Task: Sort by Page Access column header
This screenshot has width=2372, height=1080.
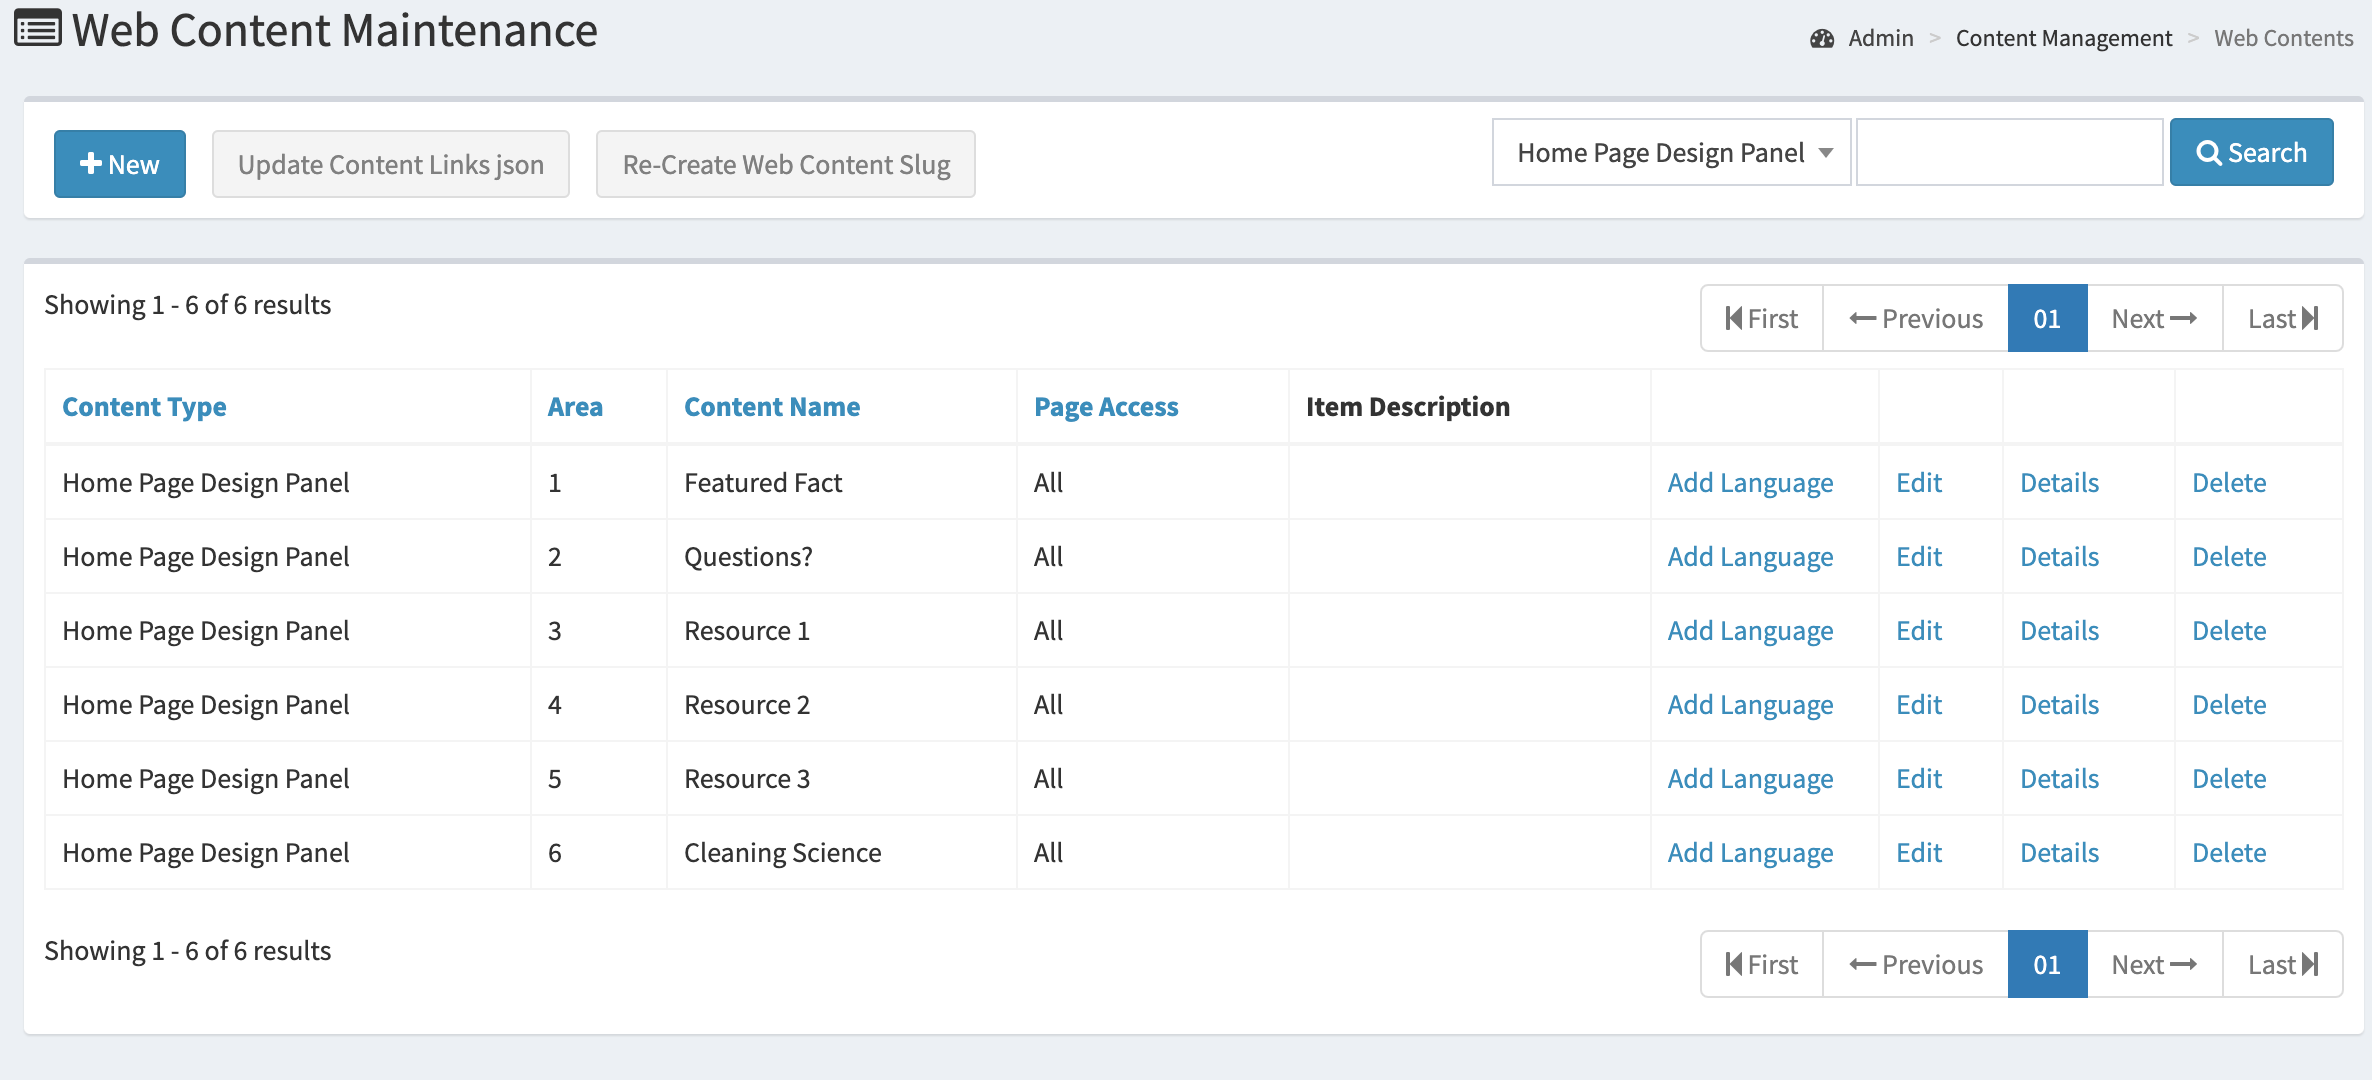Action: pyautogui.click(x=1106, y=407)
